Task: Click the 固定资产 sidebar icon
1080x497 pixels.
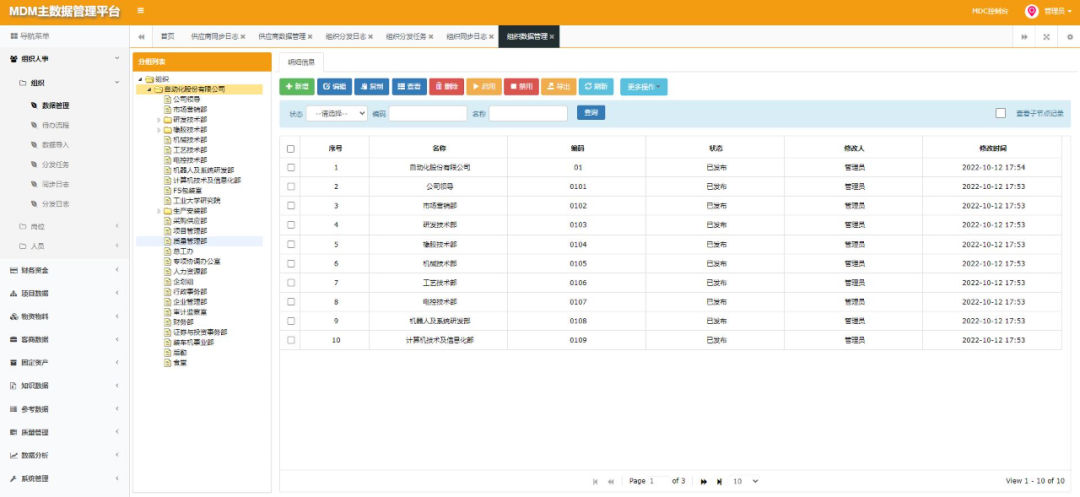Action: pyautogui.click(x=14, y=362)
